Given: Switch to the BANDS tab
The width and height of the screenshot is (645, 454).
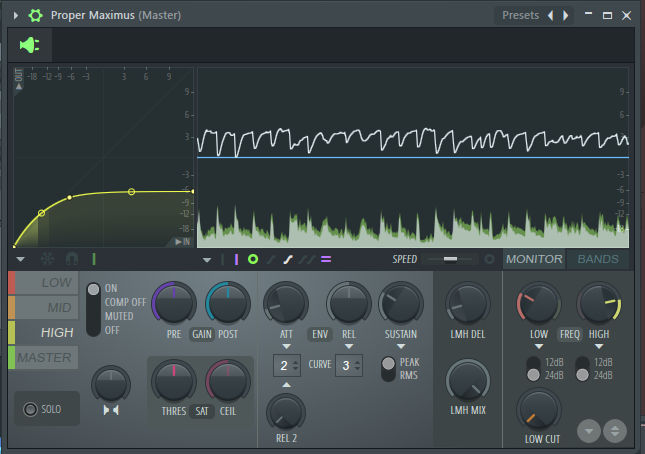Looking at the screenshot, I should [598, 259].
